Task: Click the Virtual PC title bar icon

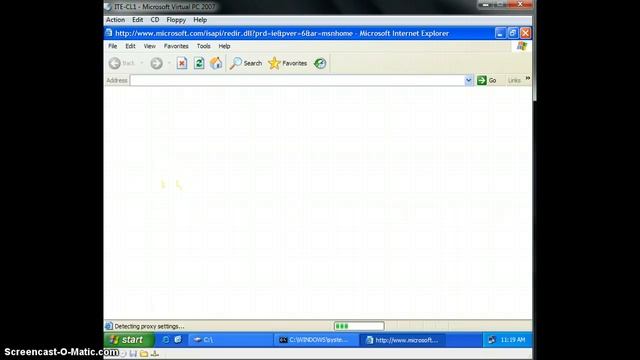Action: [108, 7]
